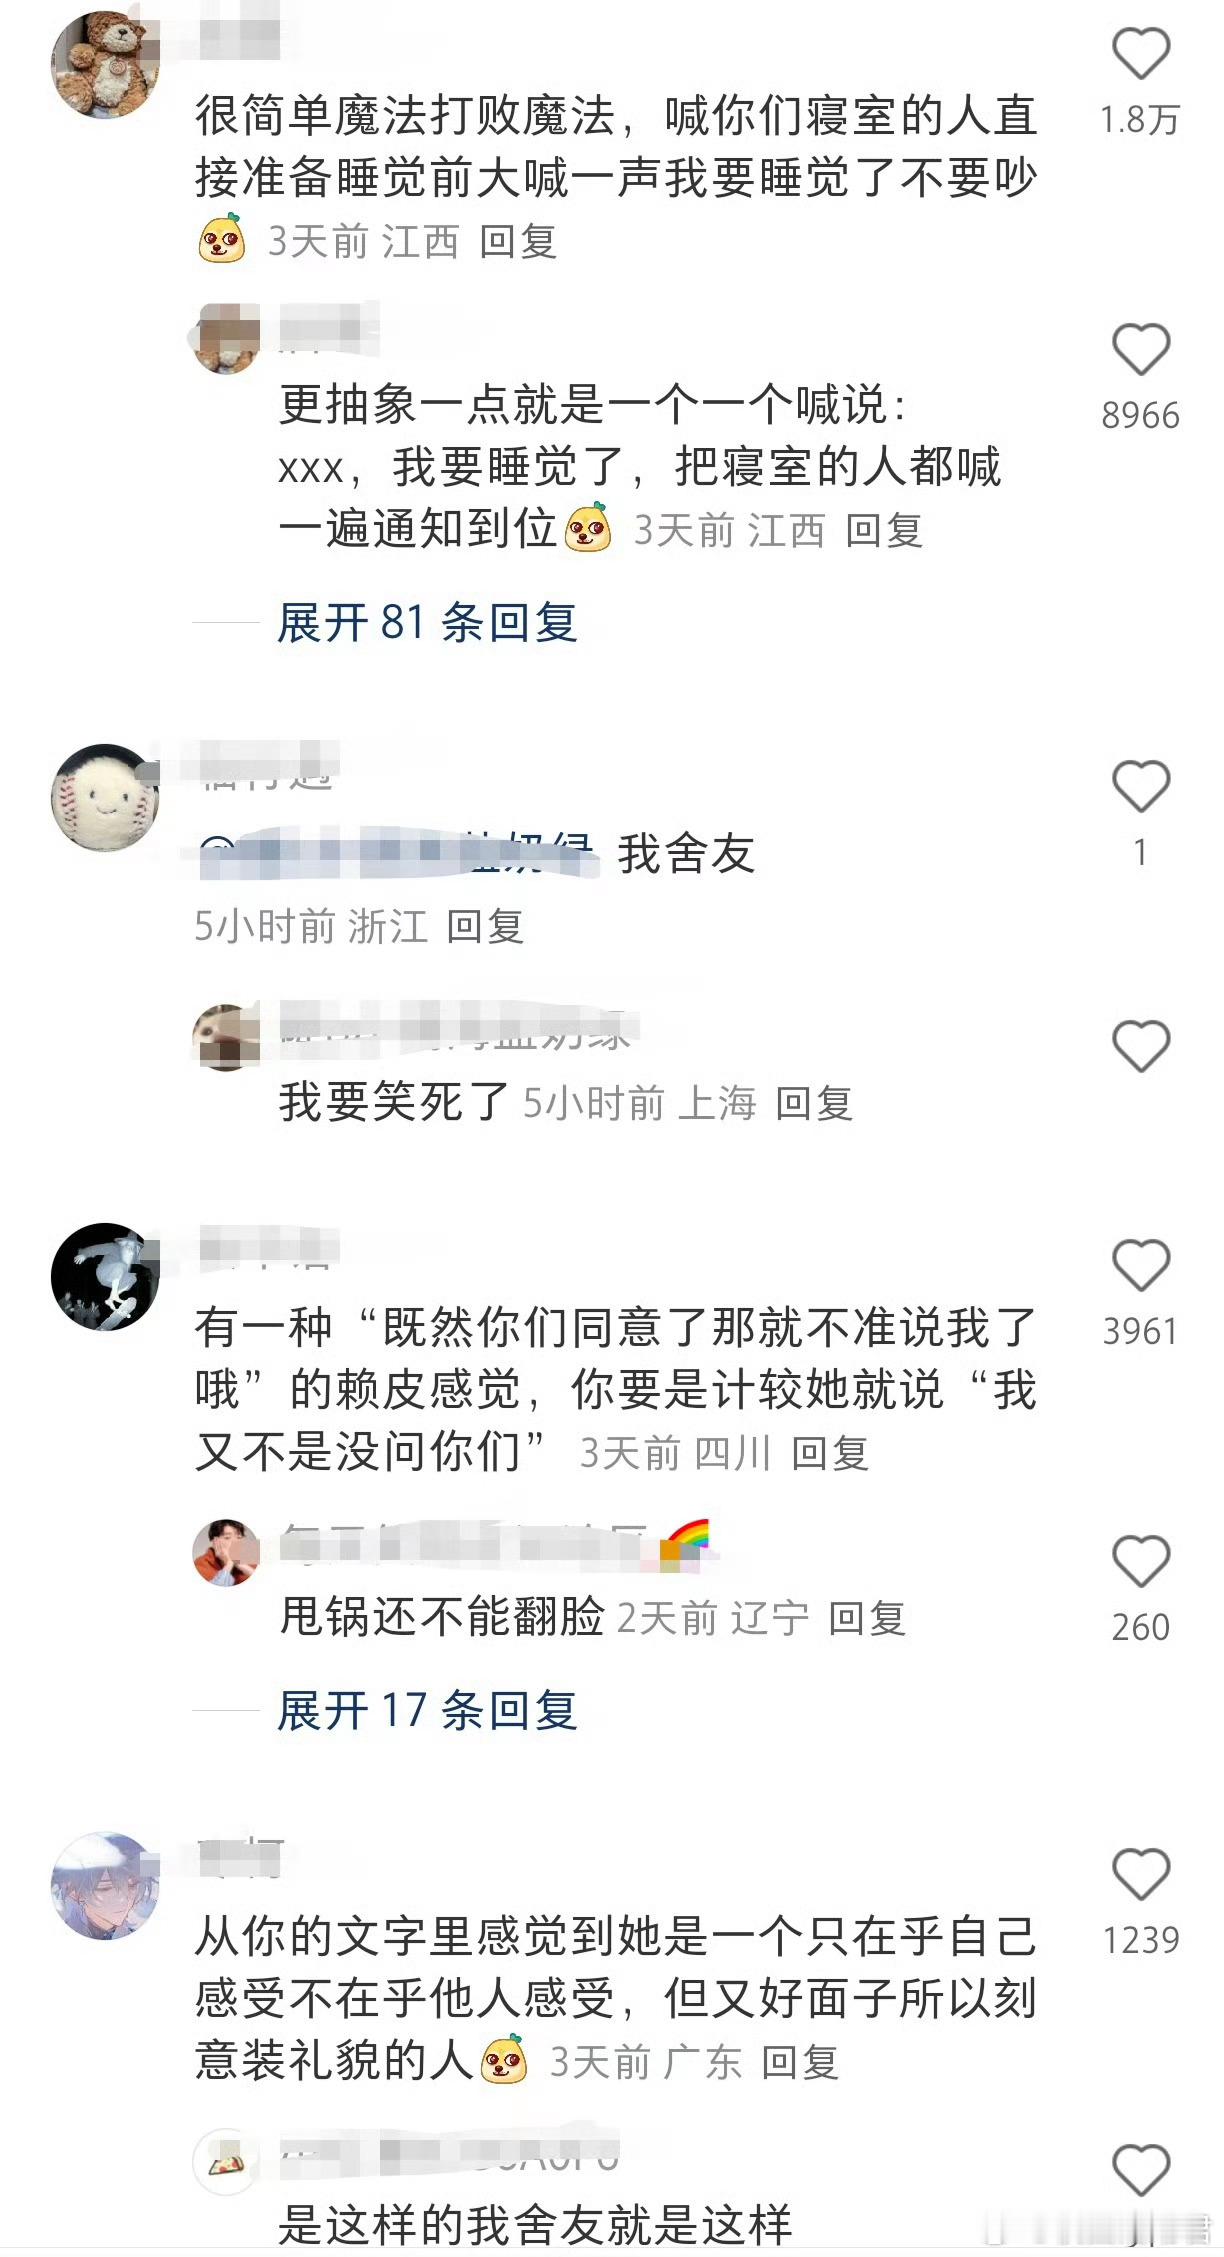This screenshot has height=2257, width=1224.
Task: Reply to the 广东 comment
Action: pyautogui.click(x=799, y=2062)
